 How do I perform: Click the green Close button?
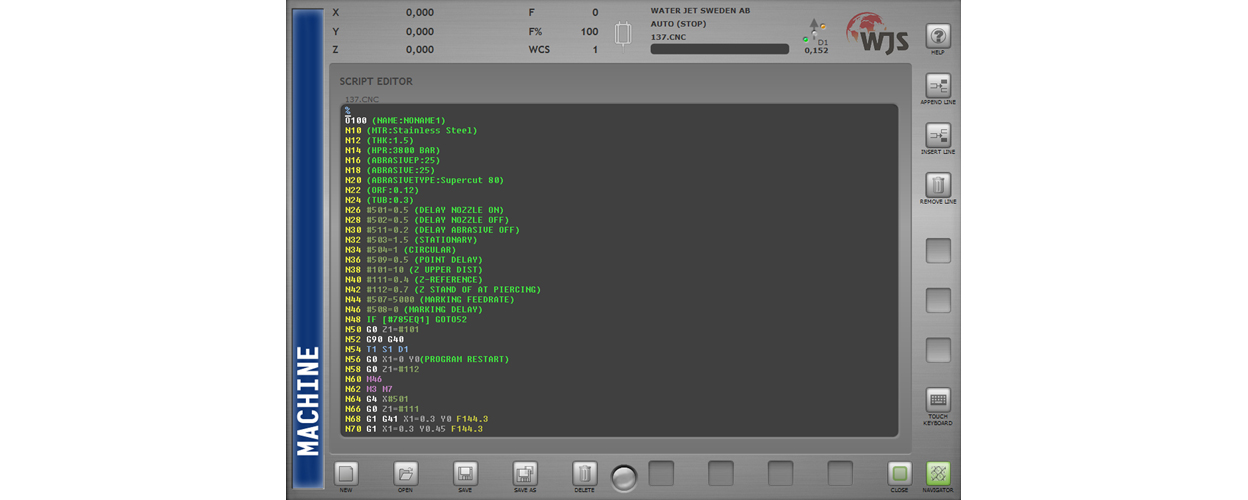click(900, 473)
